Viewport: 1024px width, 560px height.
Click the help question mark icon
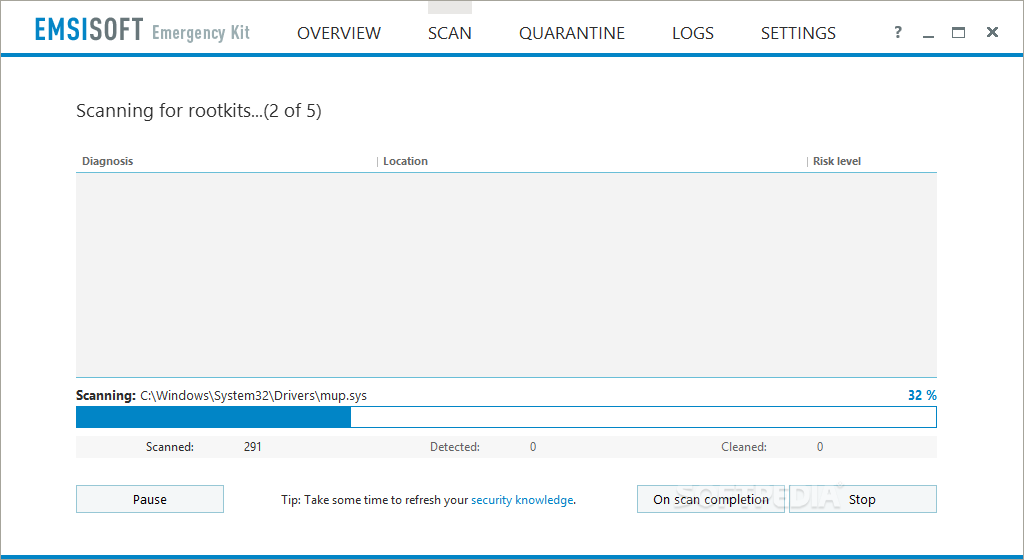(x=898, y=32)
